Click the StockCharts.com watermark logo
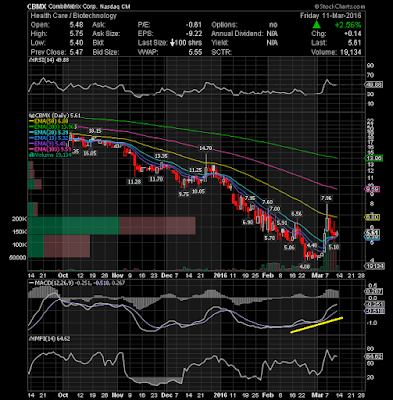The image size is (393, 400). (x=339, y=7)
